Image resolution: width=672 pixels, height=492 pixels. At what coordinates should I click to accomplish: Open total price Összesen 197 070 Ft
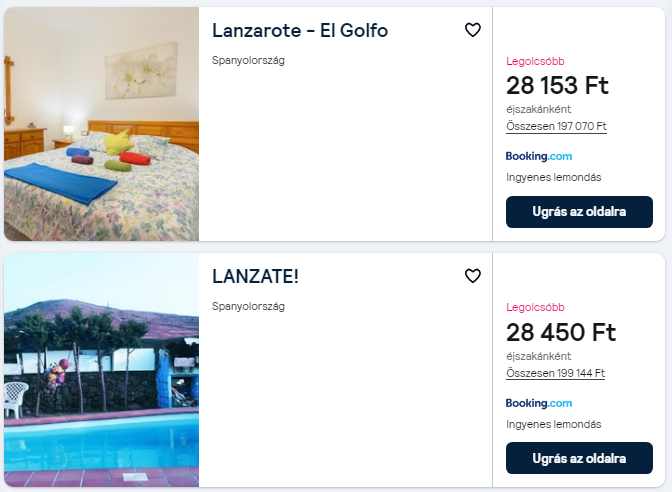point(556,126)
